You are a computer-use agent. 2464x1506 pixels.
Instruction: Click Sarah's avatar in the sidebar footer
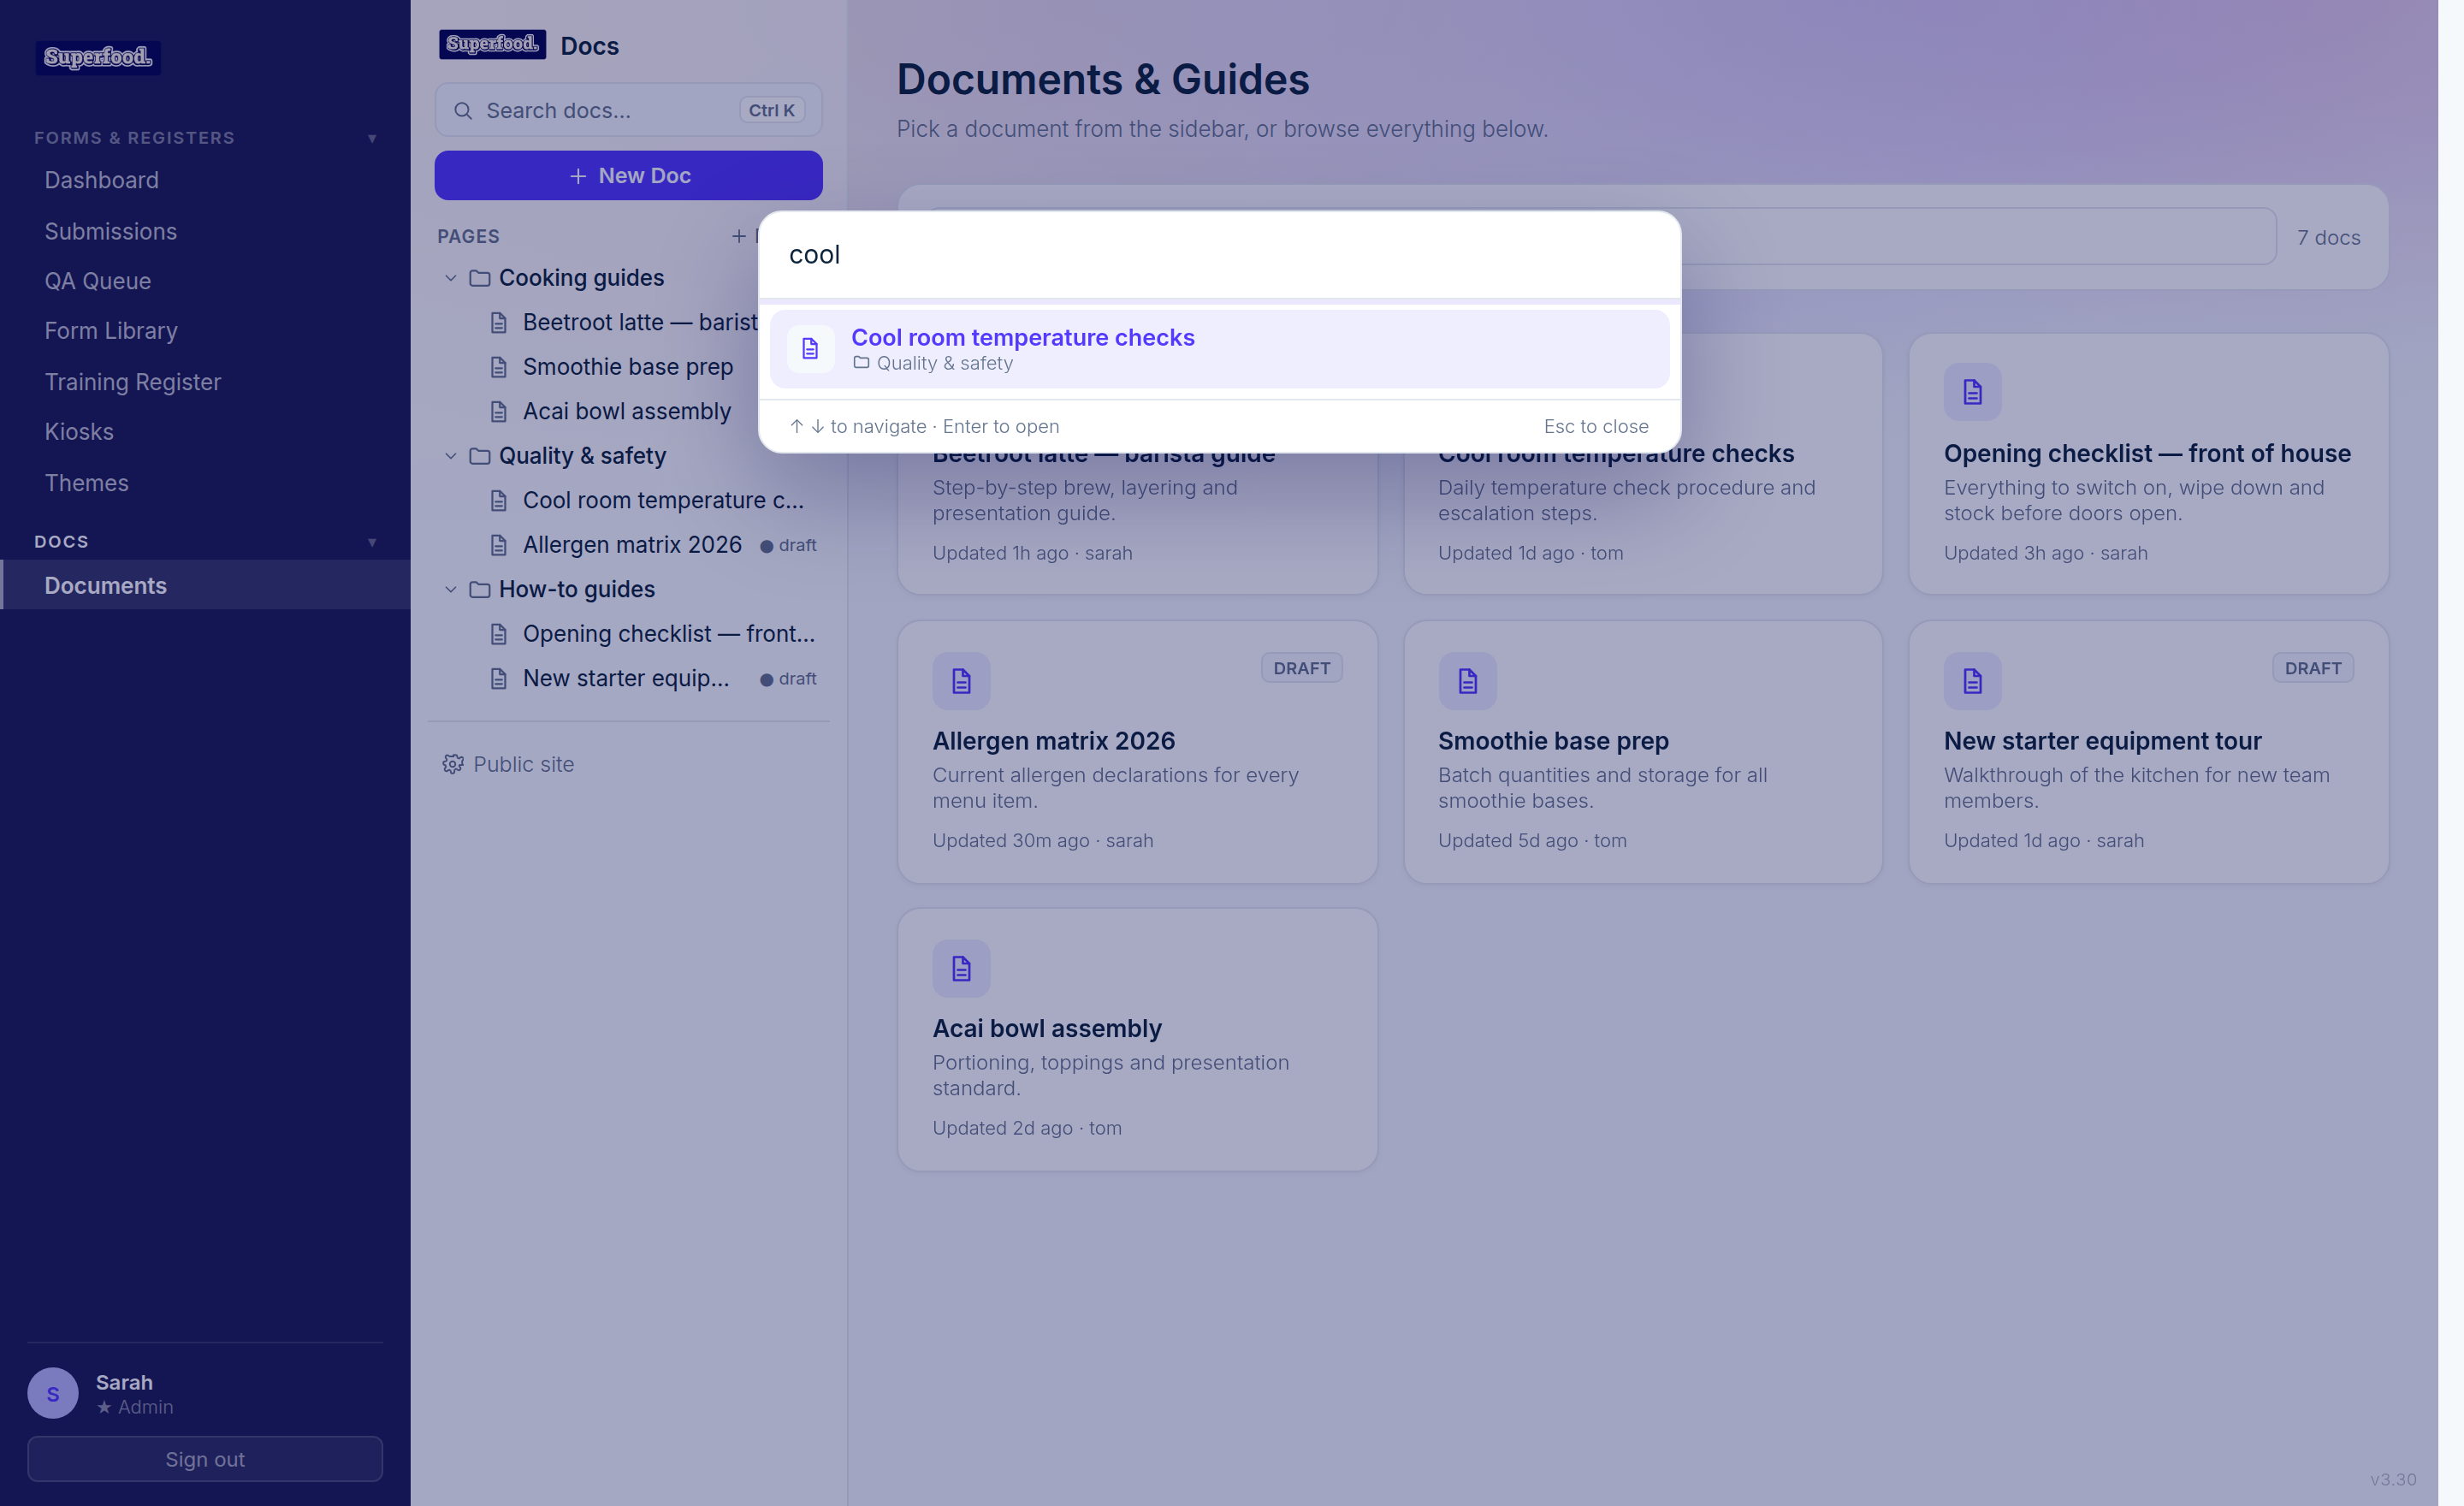click(x=53, y=1393)
